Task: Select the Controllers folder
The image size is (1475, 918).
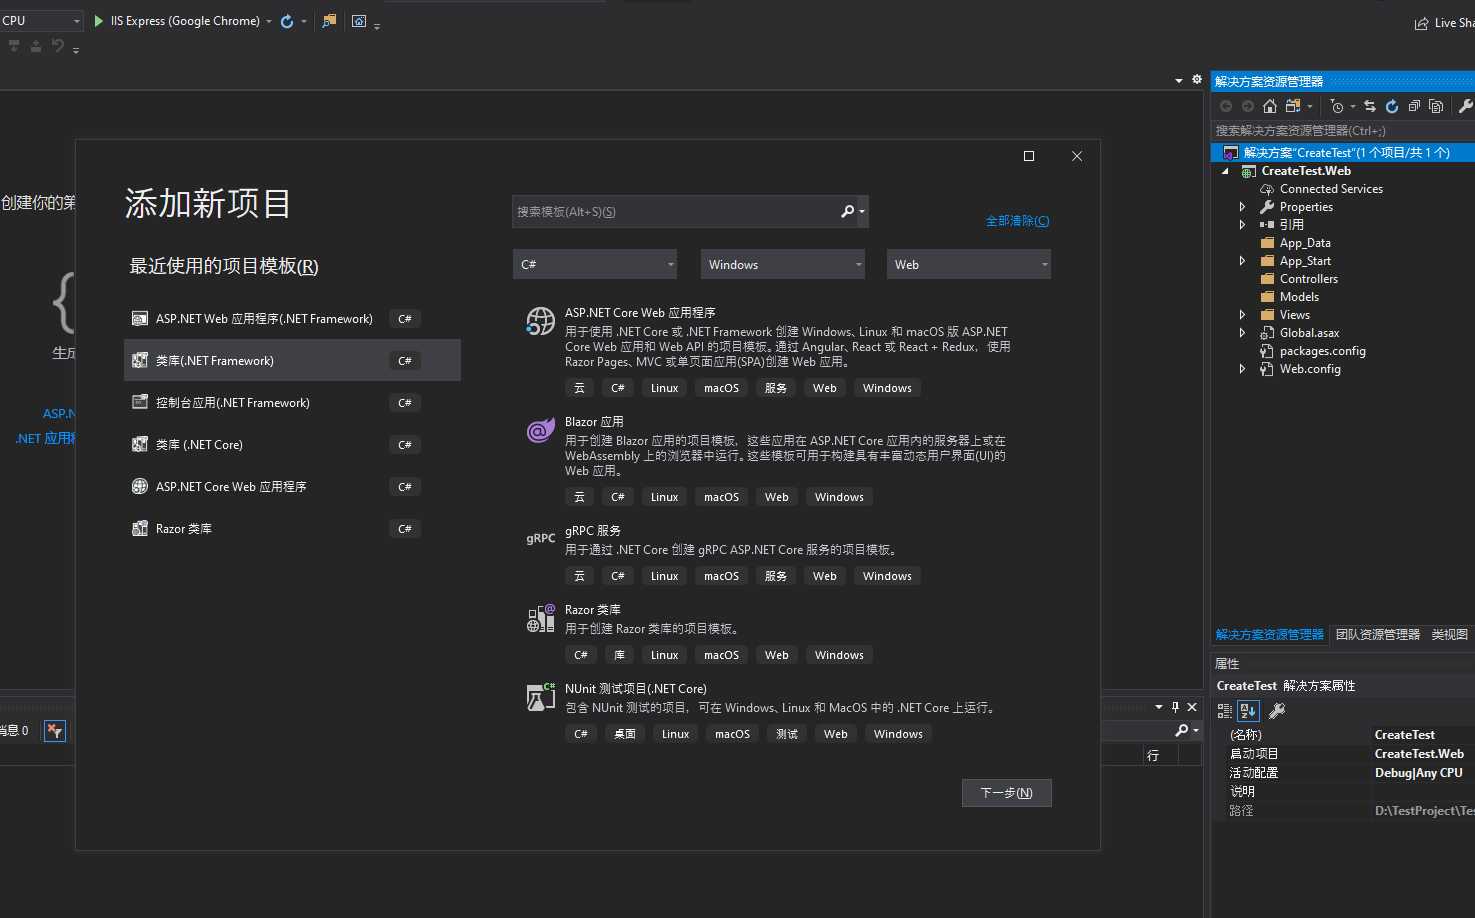Action: coord(1308,279)
